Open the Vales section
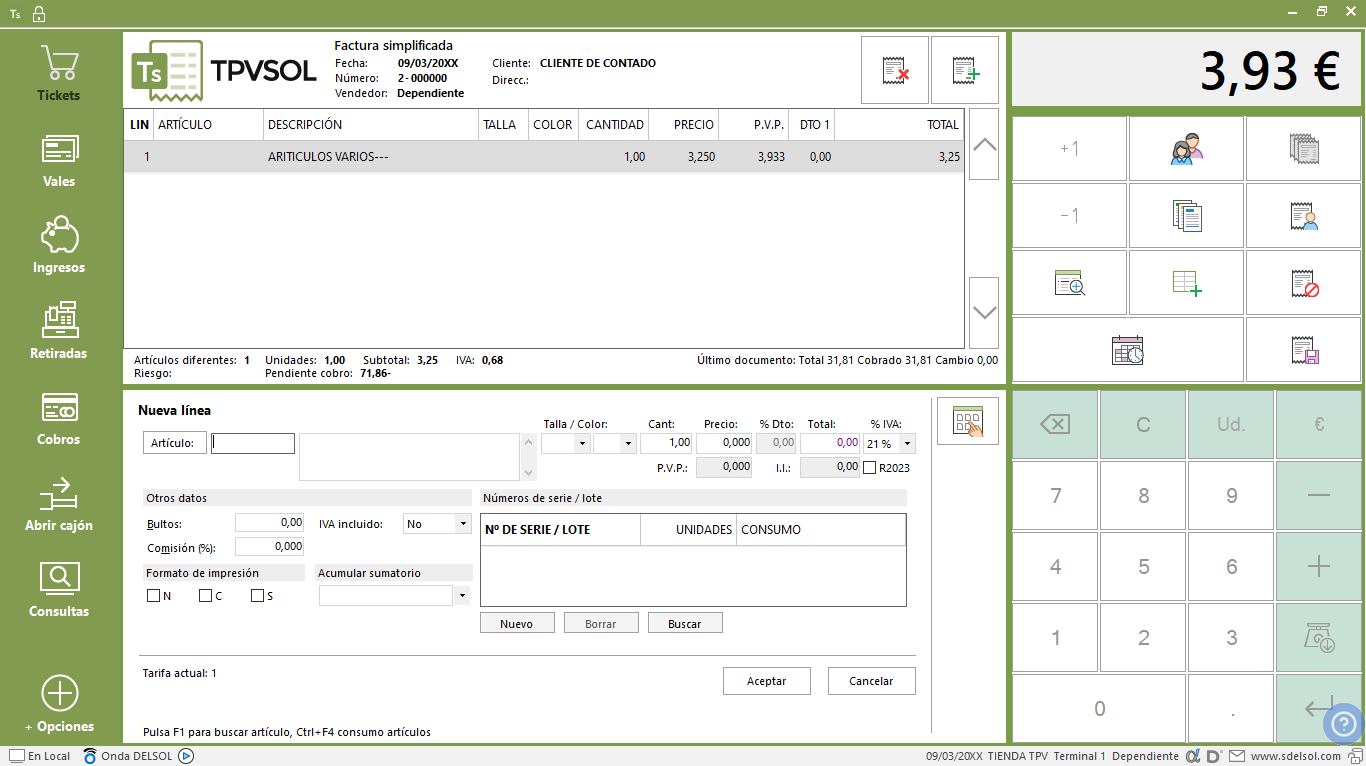This screenshot has width=1366, height=766. point(59,160)
